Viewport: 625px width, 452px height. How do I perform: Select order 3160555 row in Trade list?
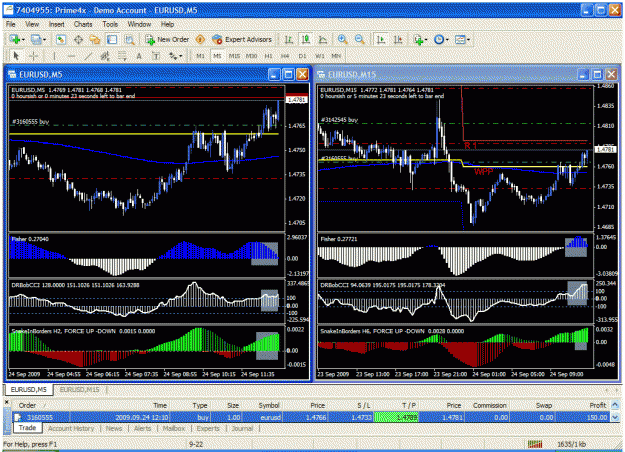tap(311, 417)
